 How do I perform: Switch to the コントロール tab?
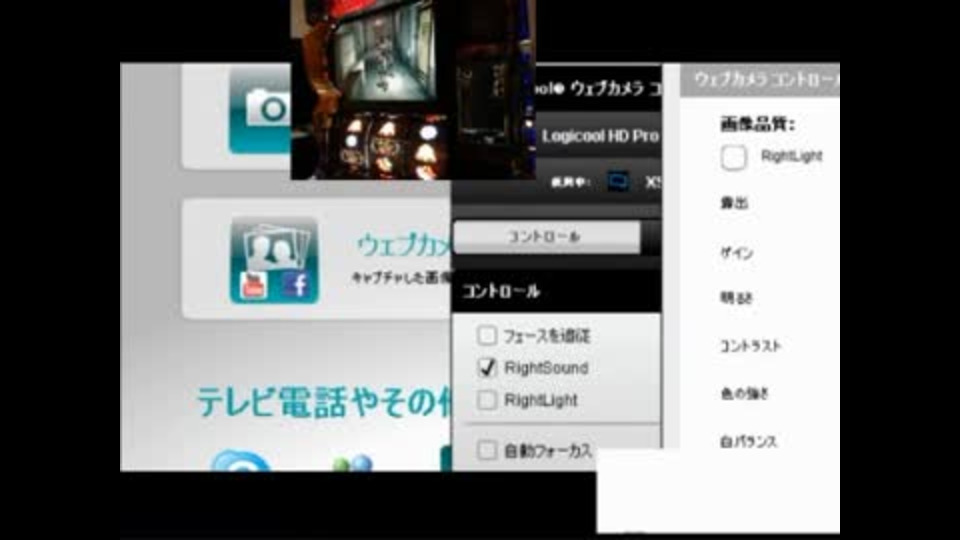(x=546, y=236)
